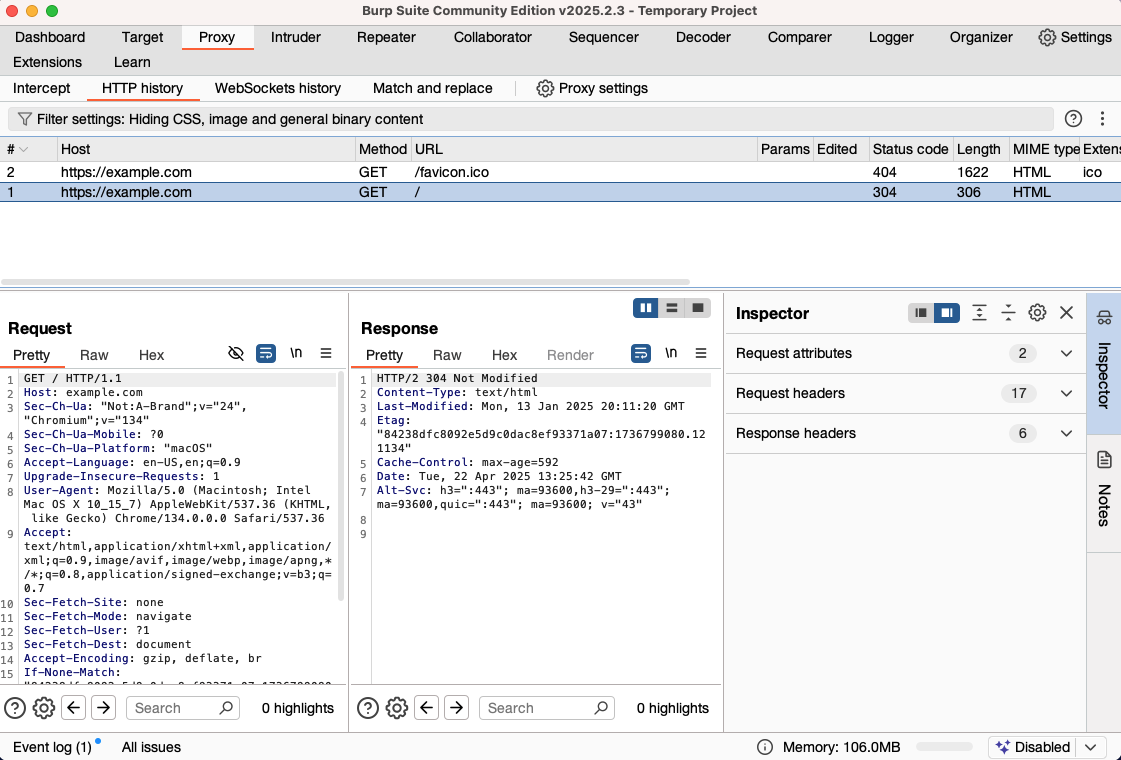Open Proxy settings
This screenshot has width=1121, height=760.
[592, 88]
